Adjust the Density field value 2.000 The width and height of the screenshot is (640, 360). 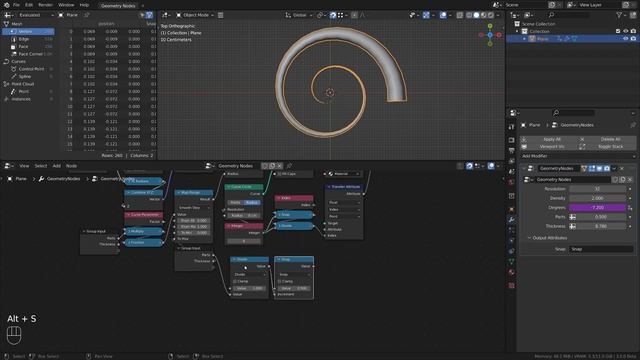597,198
